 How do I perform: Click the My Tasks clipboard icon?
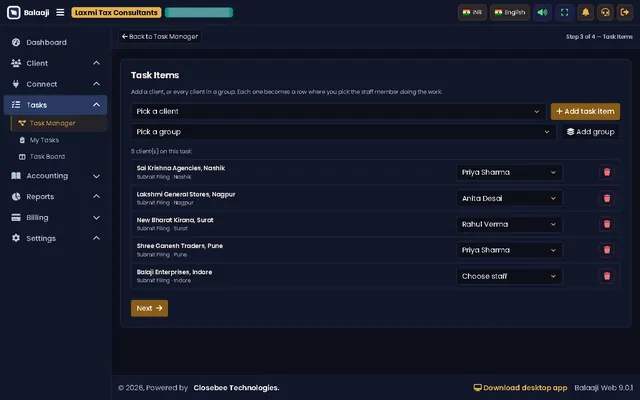coord(22,140)
